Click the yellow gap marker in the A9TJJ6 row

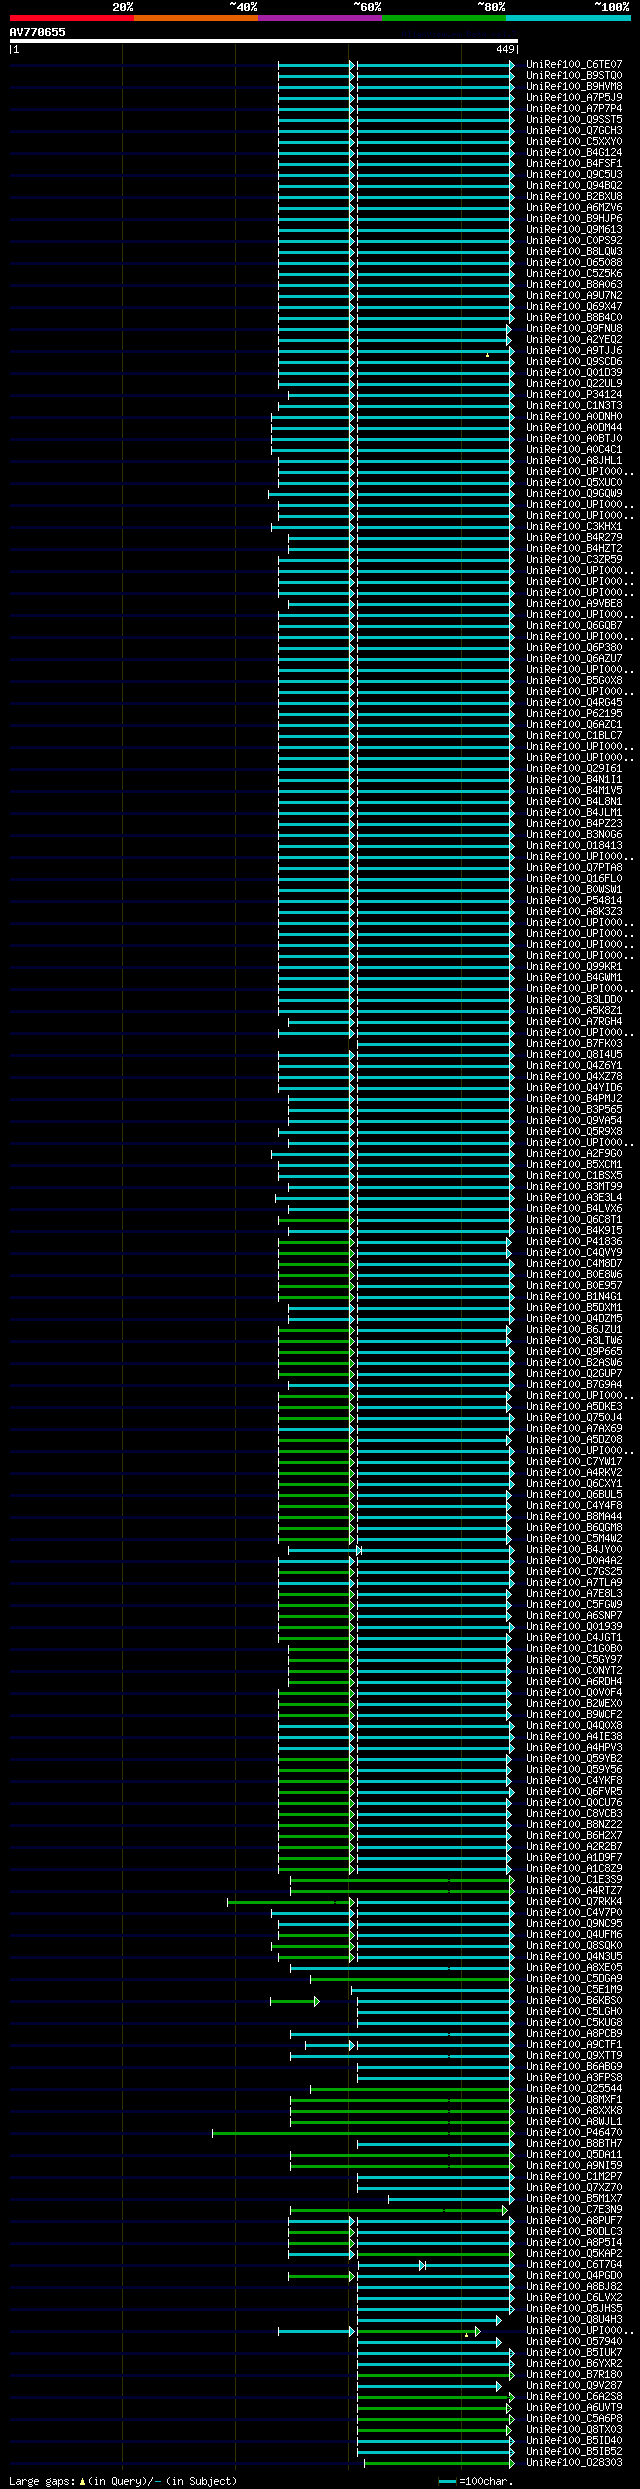point(487,354)
